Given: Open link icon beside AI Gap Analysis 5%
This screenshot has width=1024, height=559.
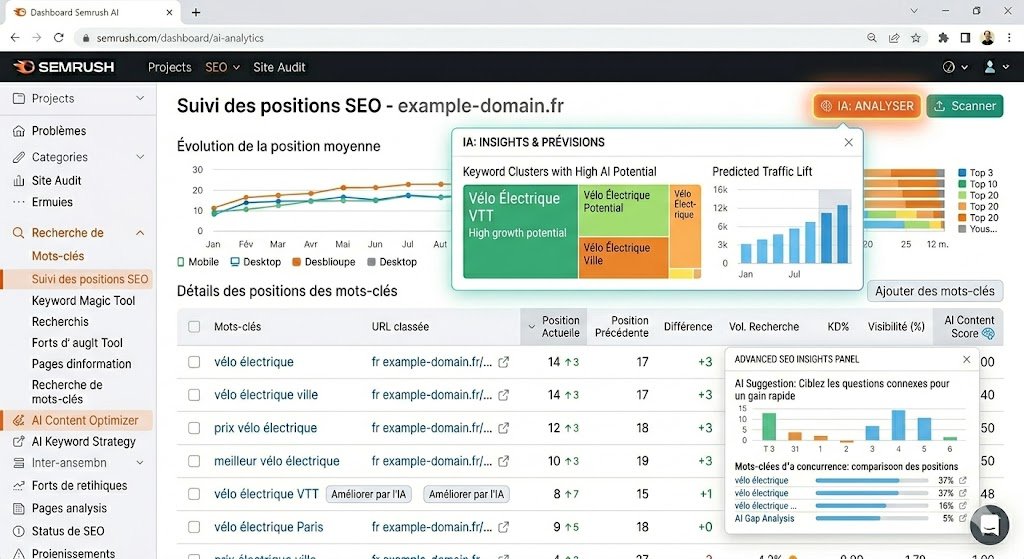Looking at the screenshot, I should 963,518.
